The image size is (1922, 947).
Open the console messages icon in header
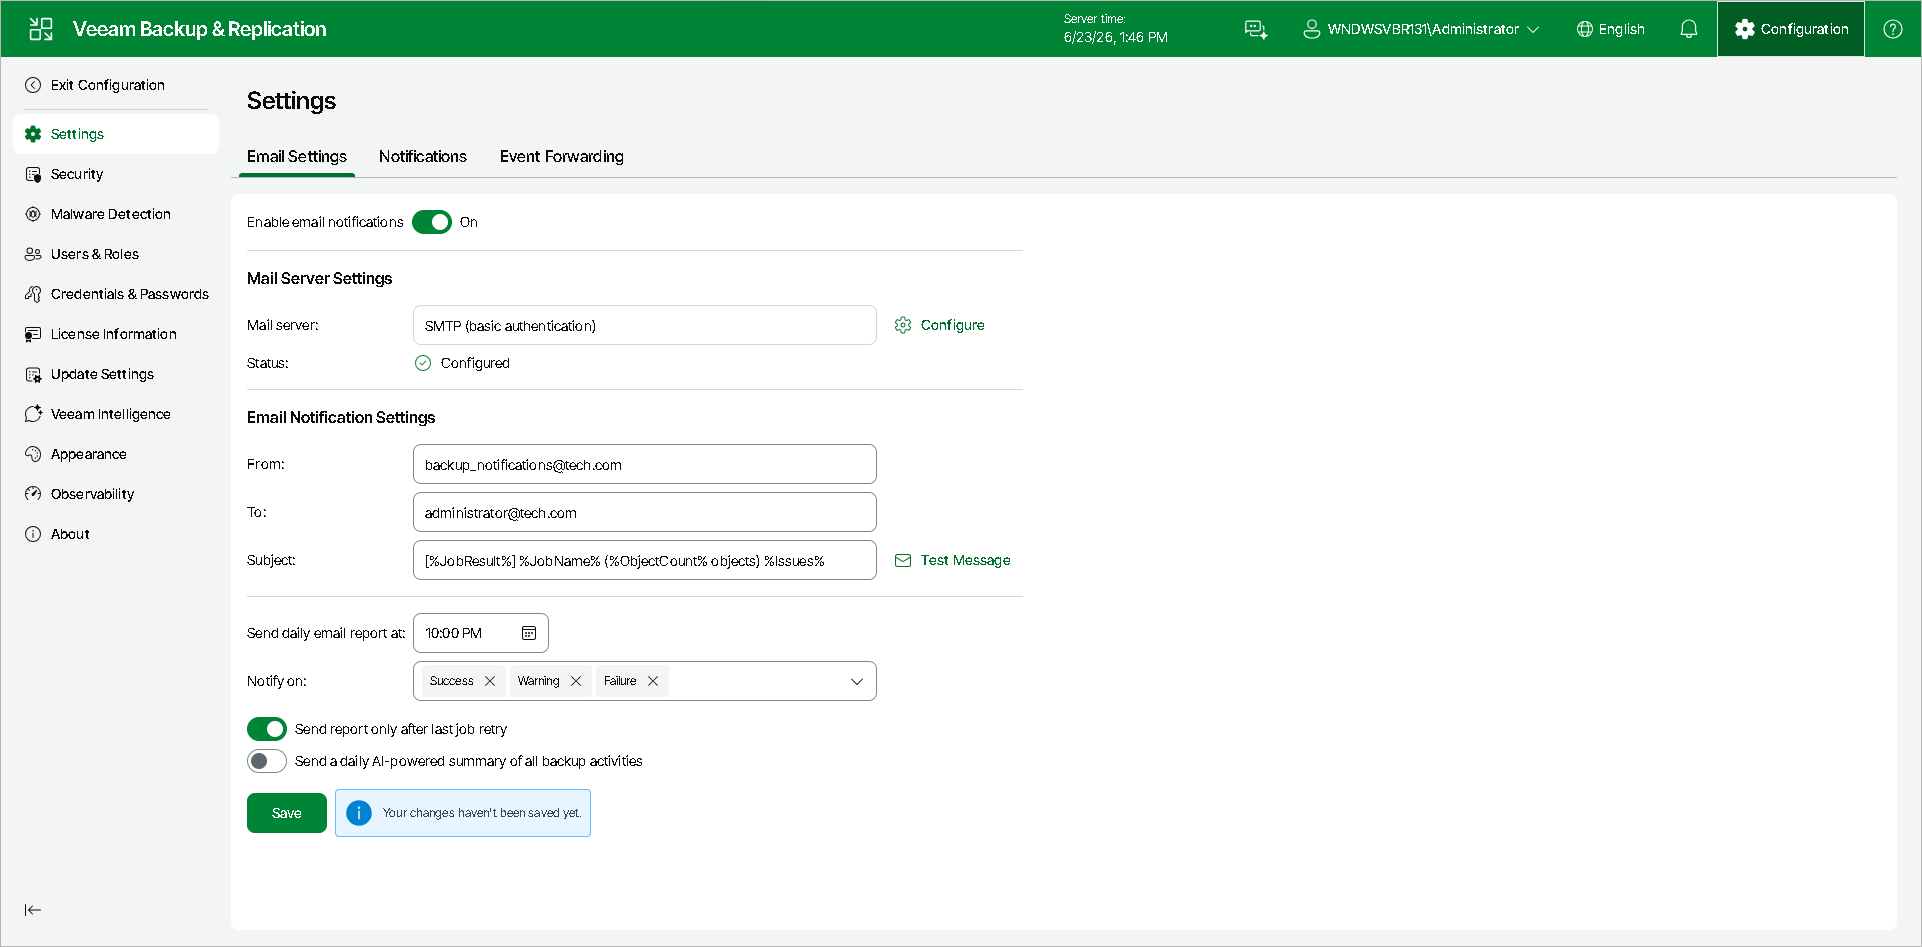point(1256,30)
